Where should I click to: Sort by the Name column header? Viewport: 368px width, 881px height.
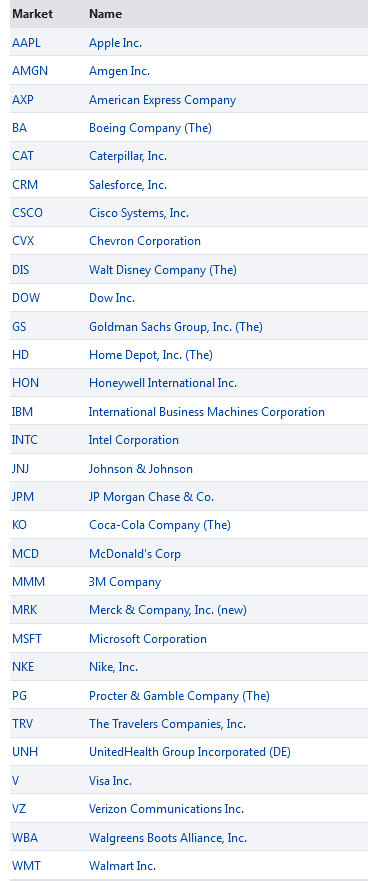point(105,14)
